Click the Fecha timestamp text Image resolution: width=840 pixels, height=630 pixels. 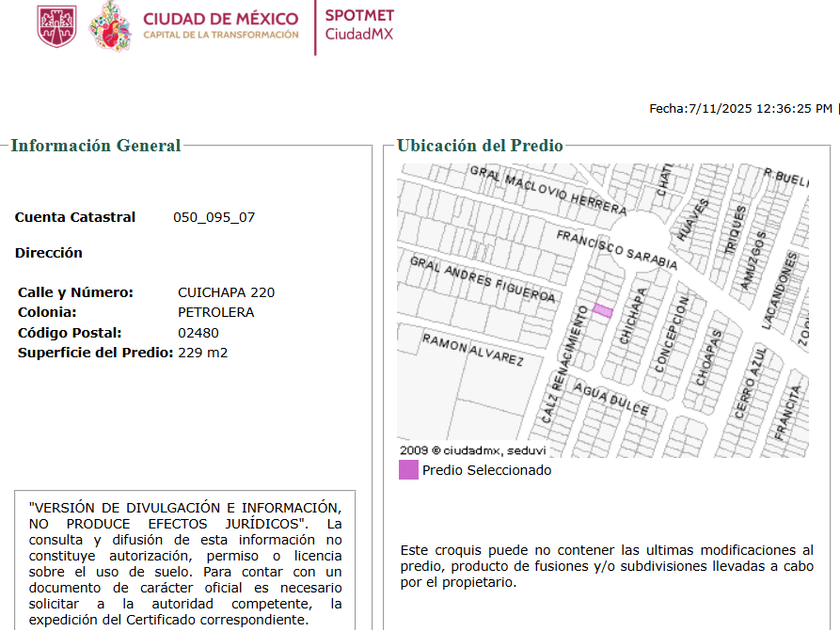(741, 109)
